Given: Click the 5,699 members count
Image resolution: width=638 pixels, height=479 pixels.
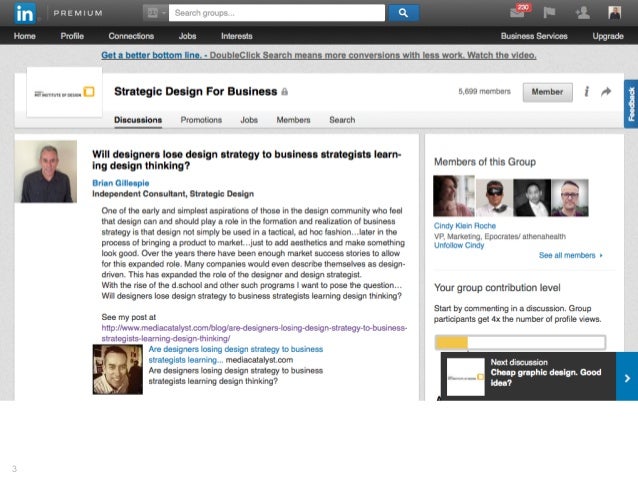Looking at the screenshot, I should tap(484, 92).
